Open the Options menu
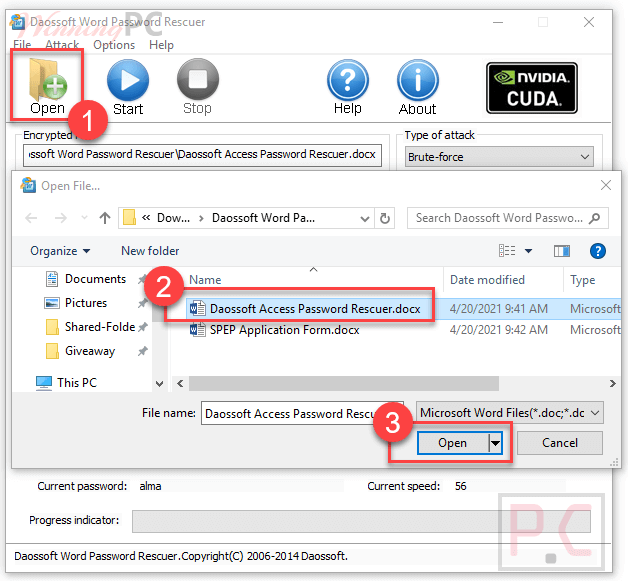Viewport: 628px width, 581px height. [x=114, y=44]
